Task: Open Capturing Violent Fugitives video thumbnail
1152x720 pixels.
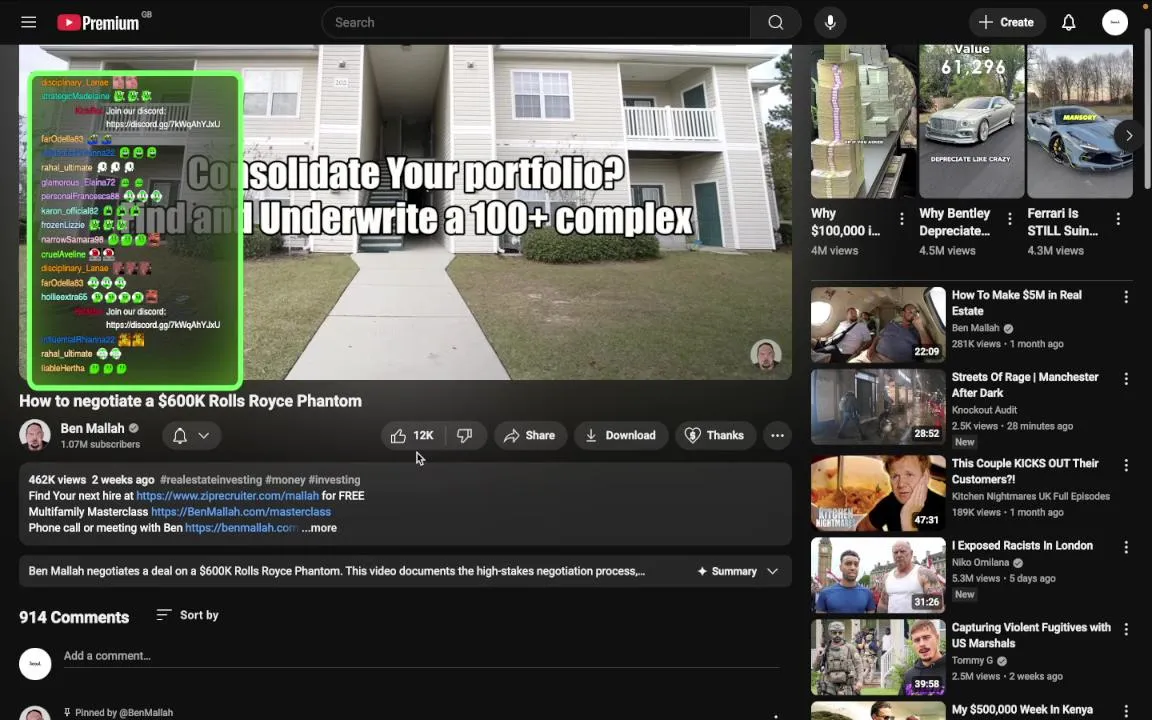Action: 878,658
